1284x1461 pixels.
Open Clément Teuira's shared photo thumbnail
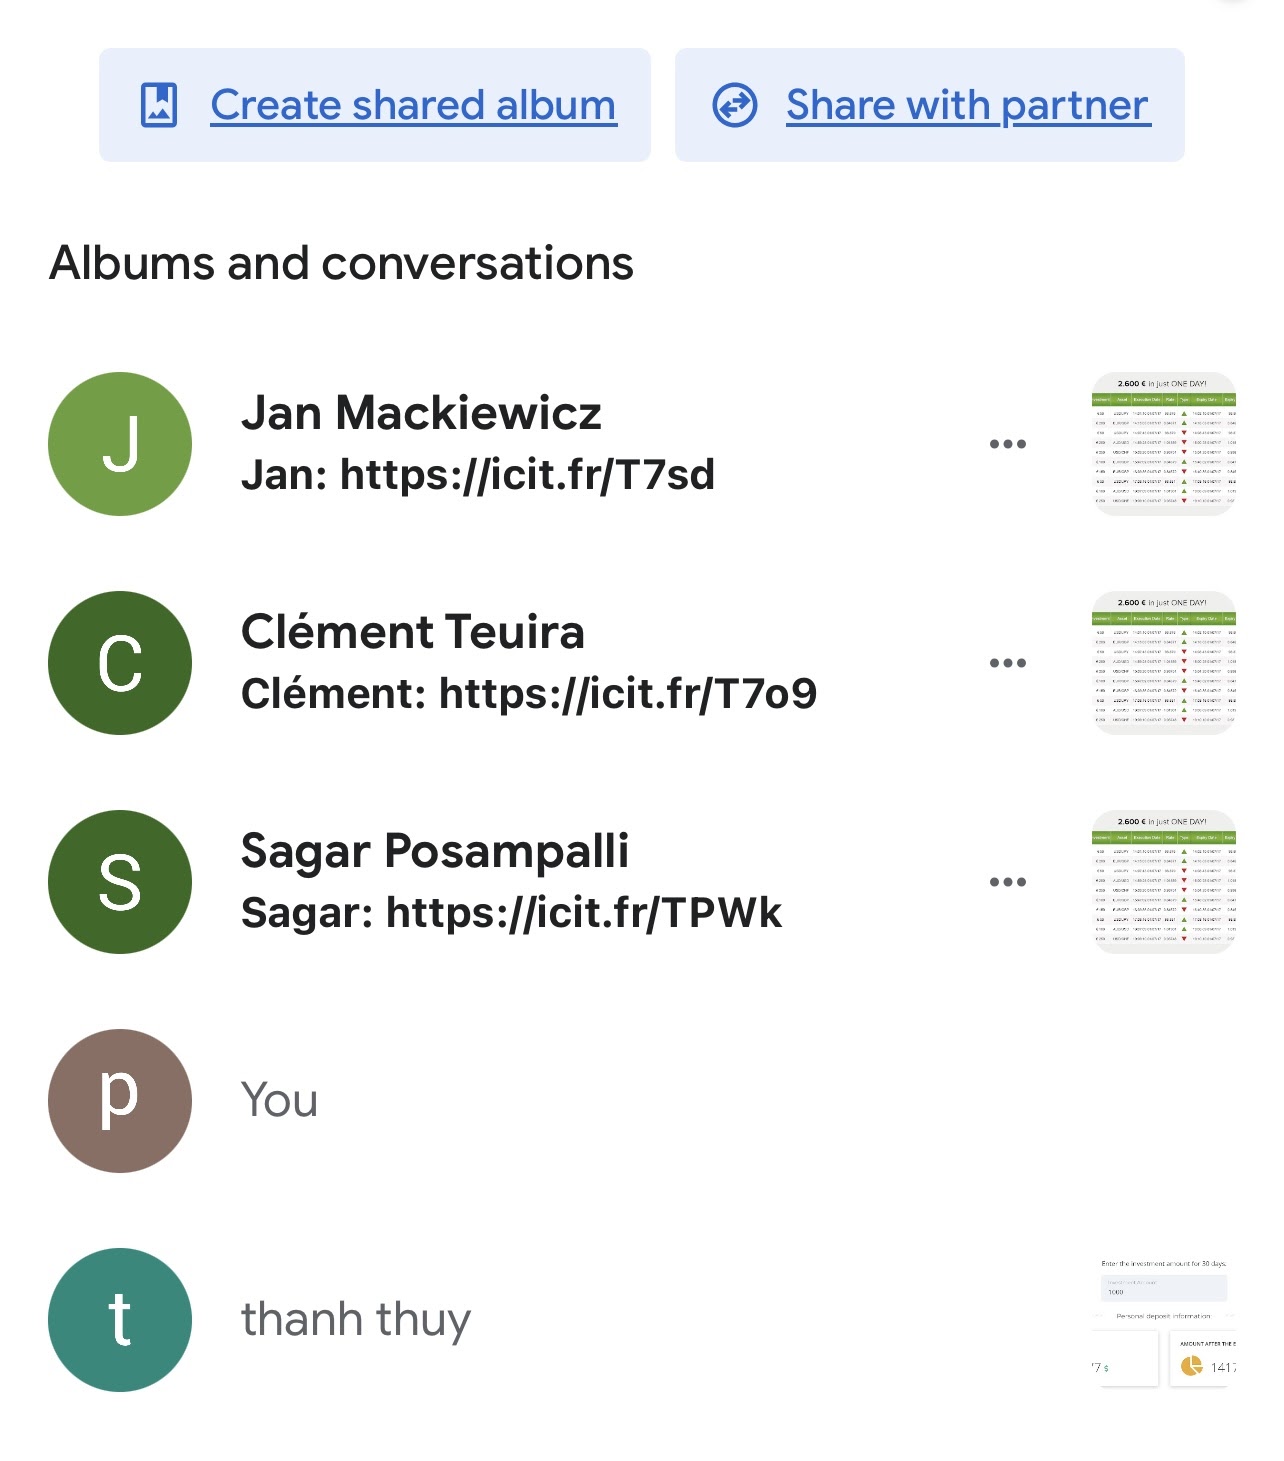(x=1164, y=663)
